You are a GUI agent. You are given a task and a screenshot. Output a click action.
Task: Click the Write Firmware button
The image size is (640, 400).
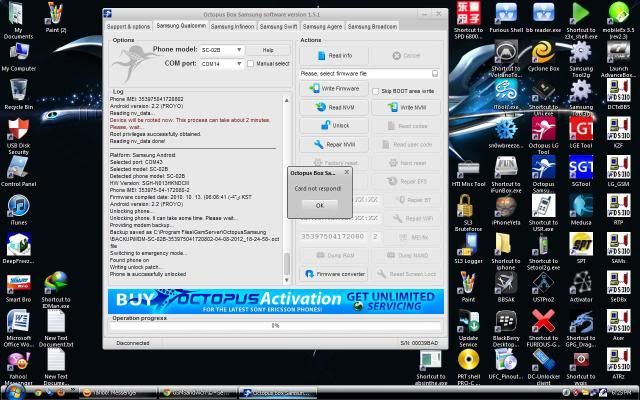[334, 89]
